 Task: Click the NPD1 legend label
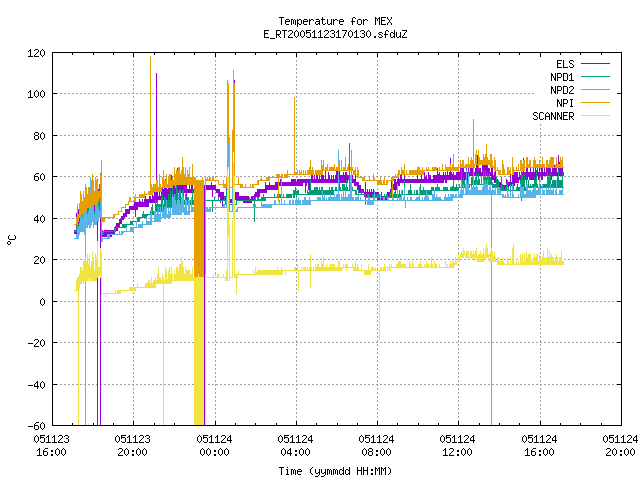562,77
